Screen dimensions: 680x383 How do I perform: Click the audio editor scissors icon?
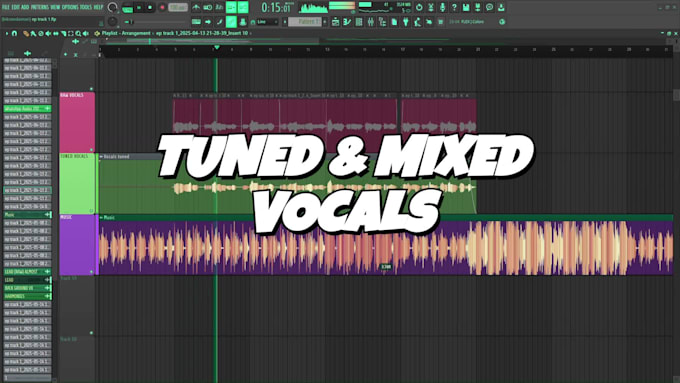coord(431,7)
